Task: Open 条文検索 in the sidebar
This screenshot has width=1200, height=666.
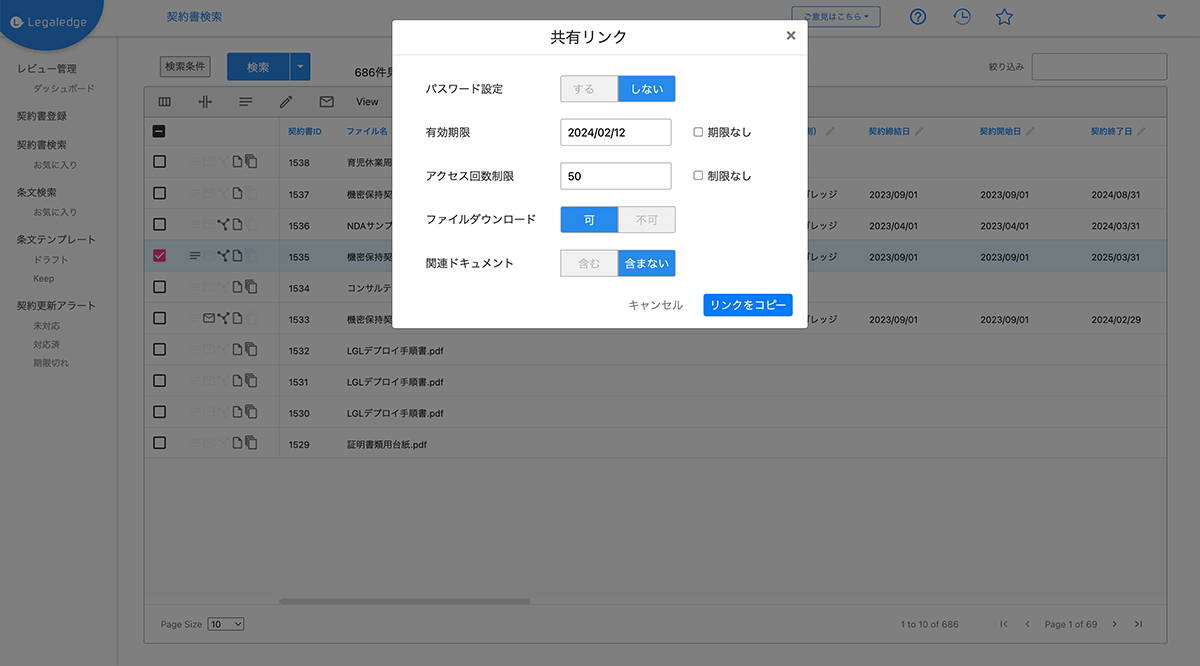Action: pos(37,192)
